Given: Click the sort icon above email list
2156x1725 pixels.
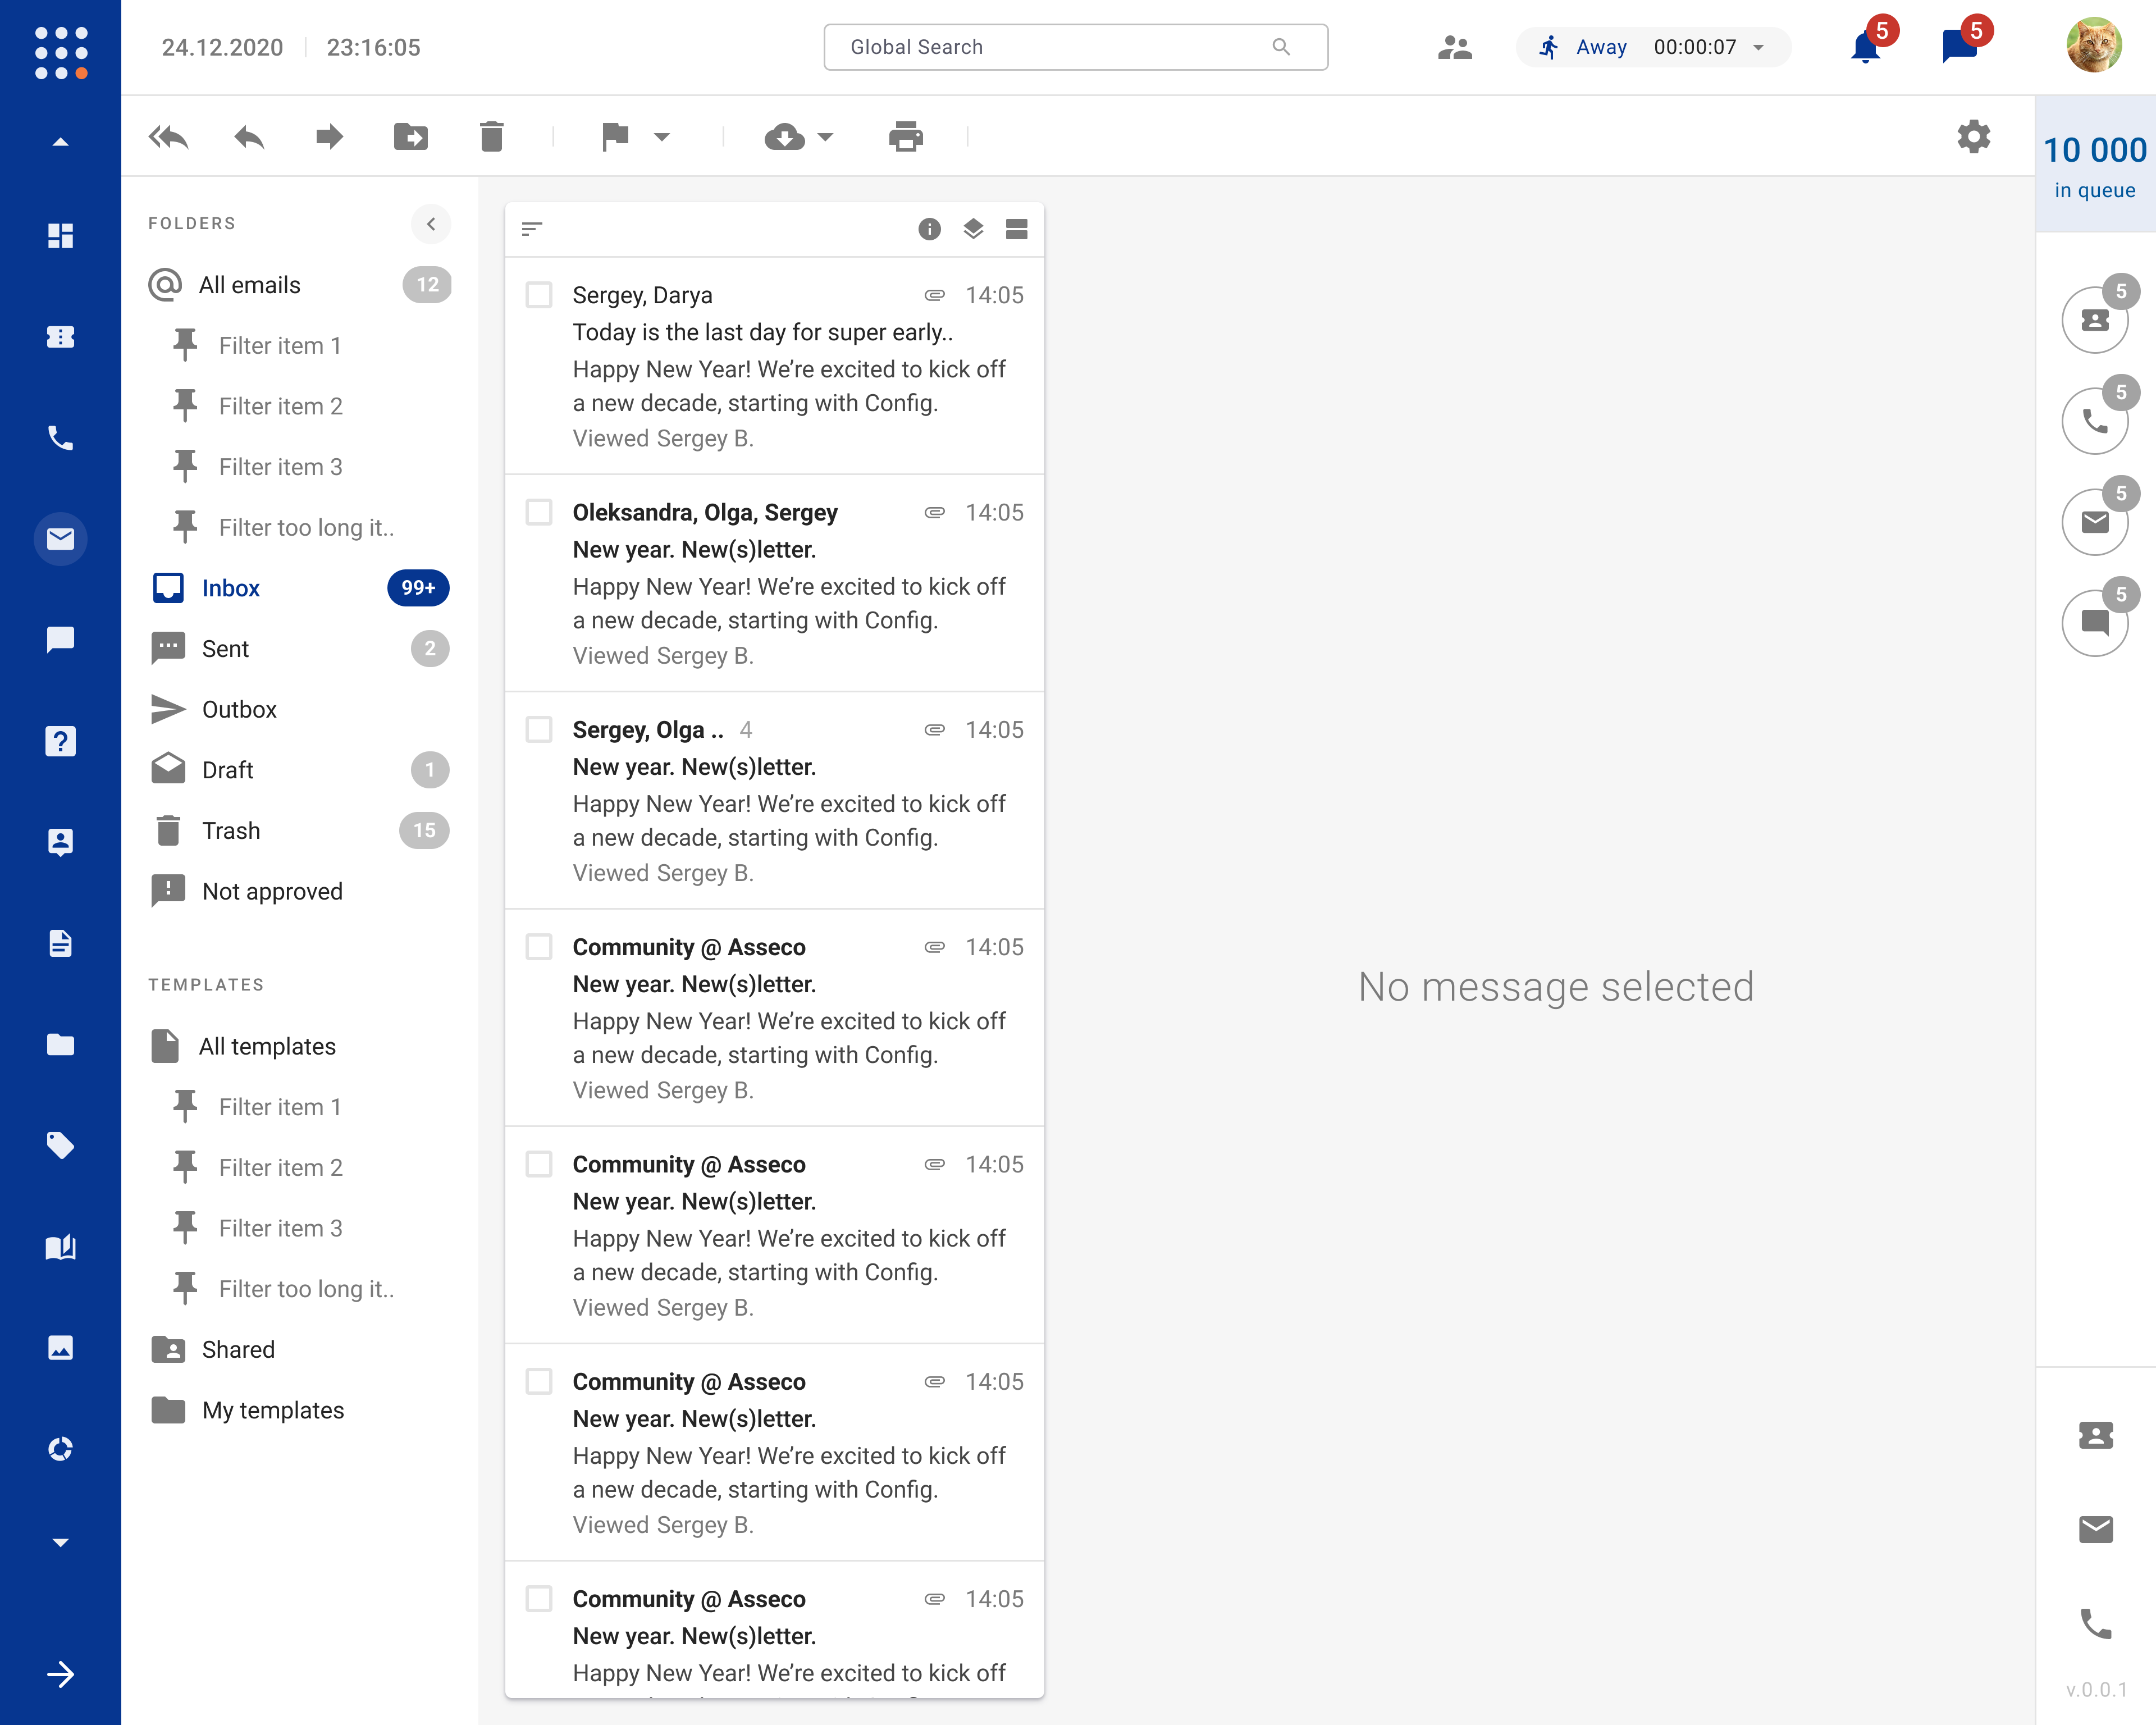Looking at the screenshot, I should tap(532, 229).
